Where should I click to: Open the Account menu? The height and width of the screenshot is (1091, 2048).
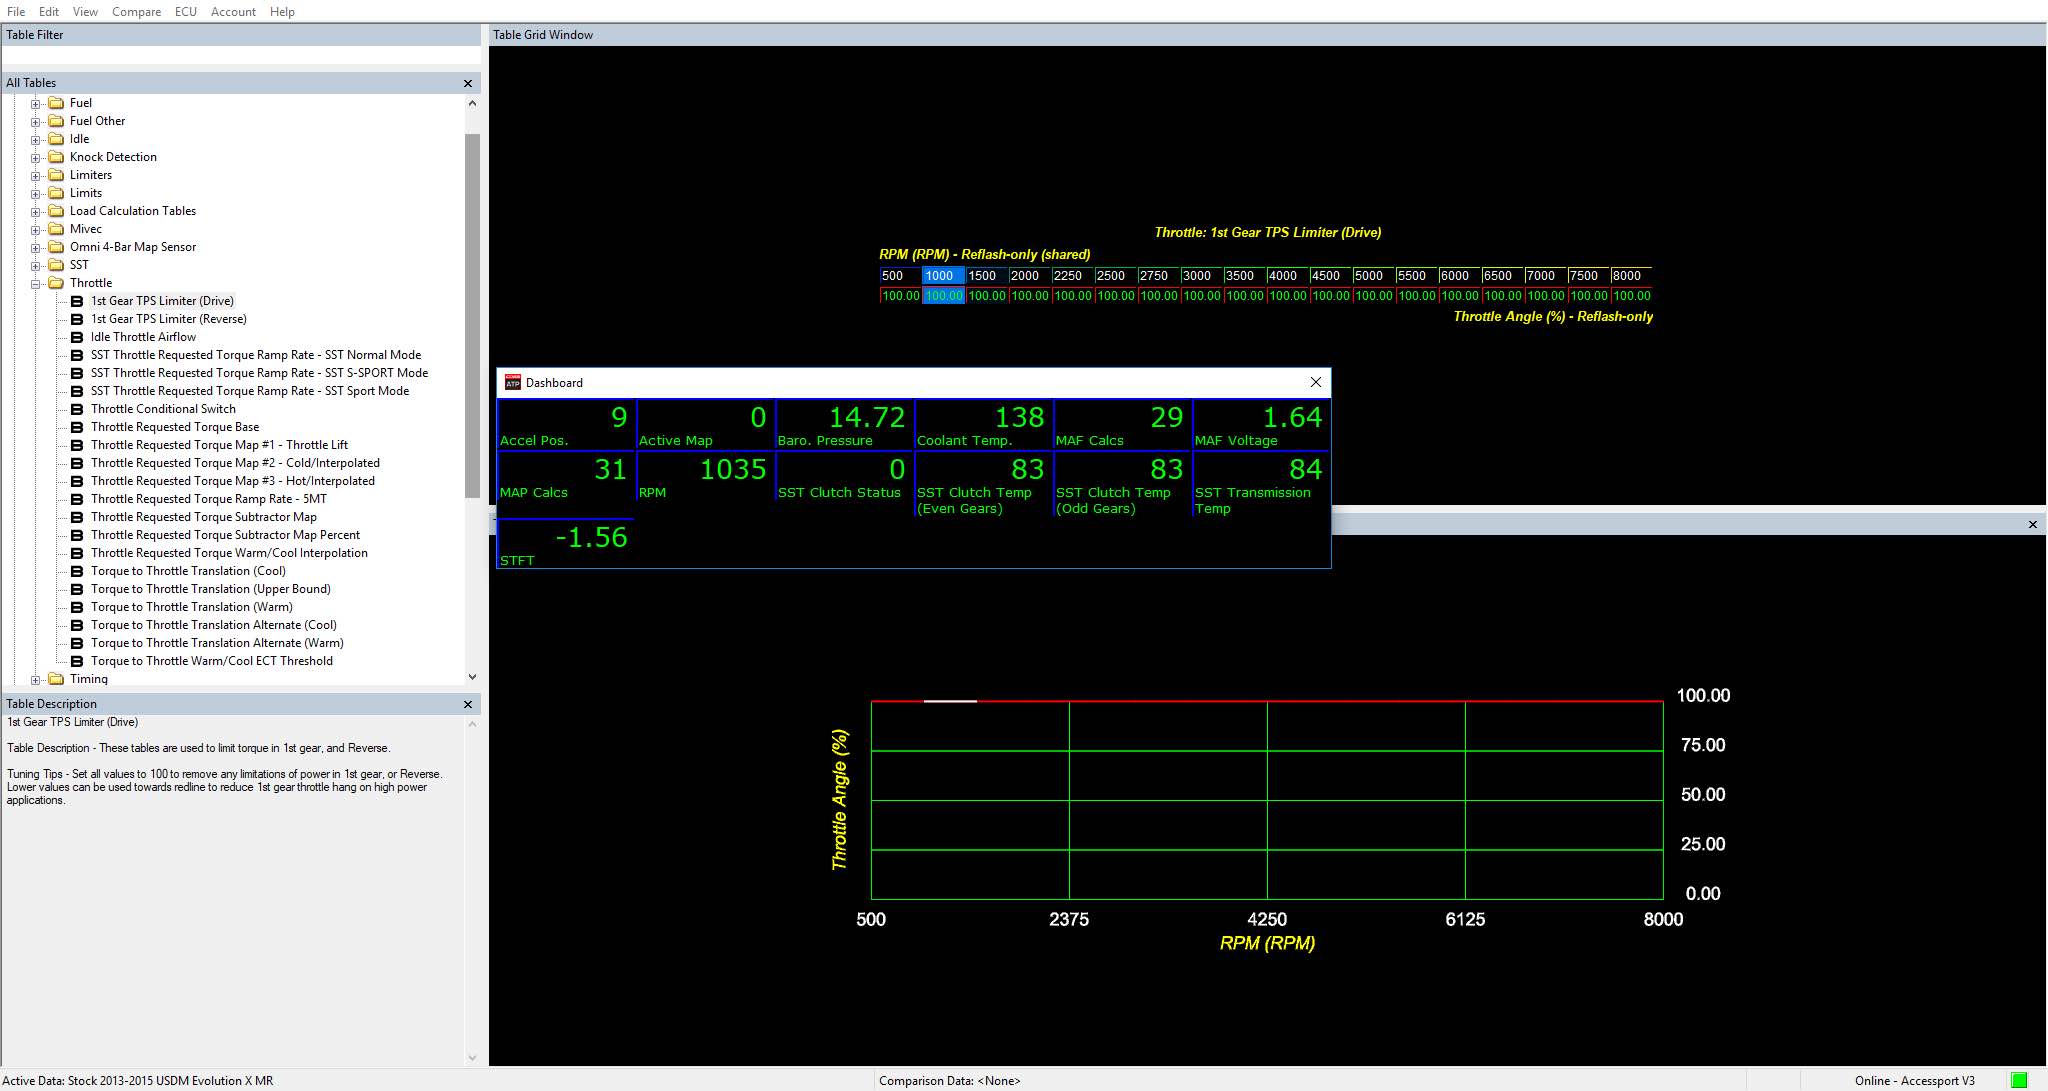point(233,11)
